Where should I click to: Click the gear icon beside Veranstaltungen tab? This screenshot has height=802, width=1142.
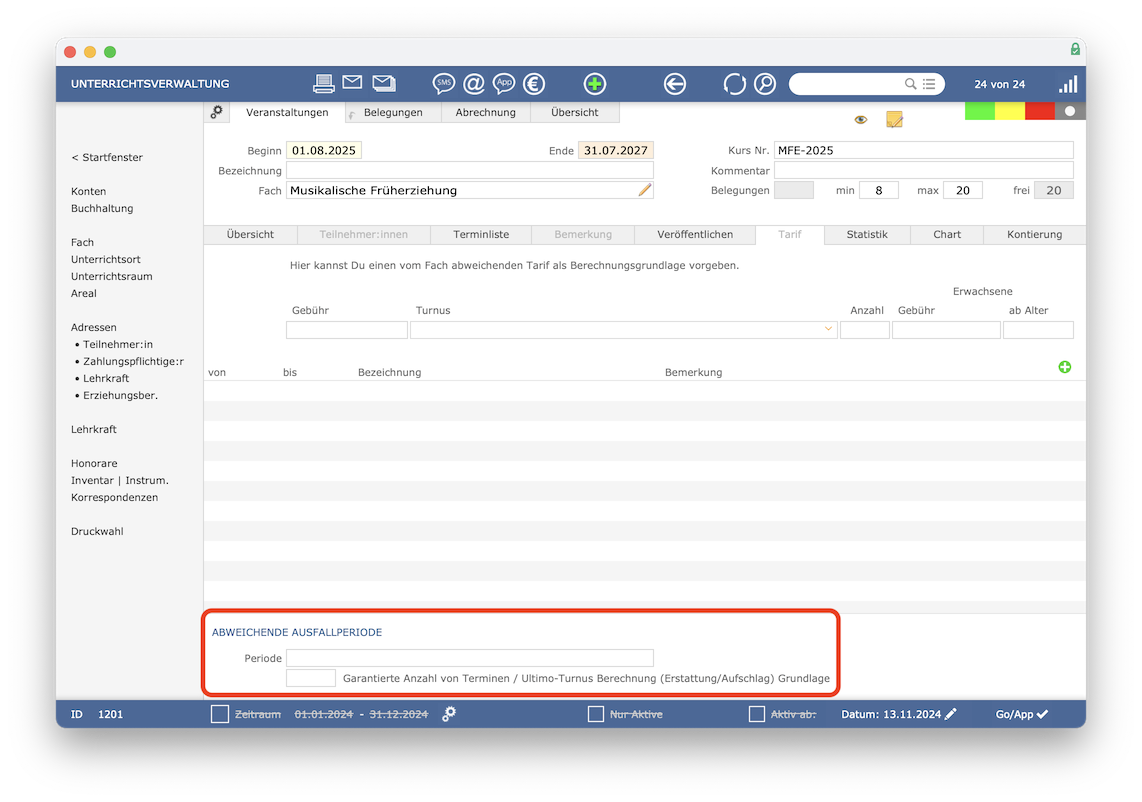coord(216,112)
